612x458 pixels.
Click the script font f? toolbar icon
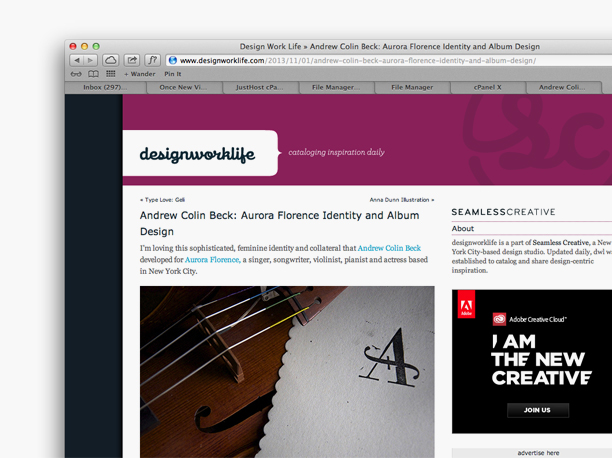click(153, 60)
